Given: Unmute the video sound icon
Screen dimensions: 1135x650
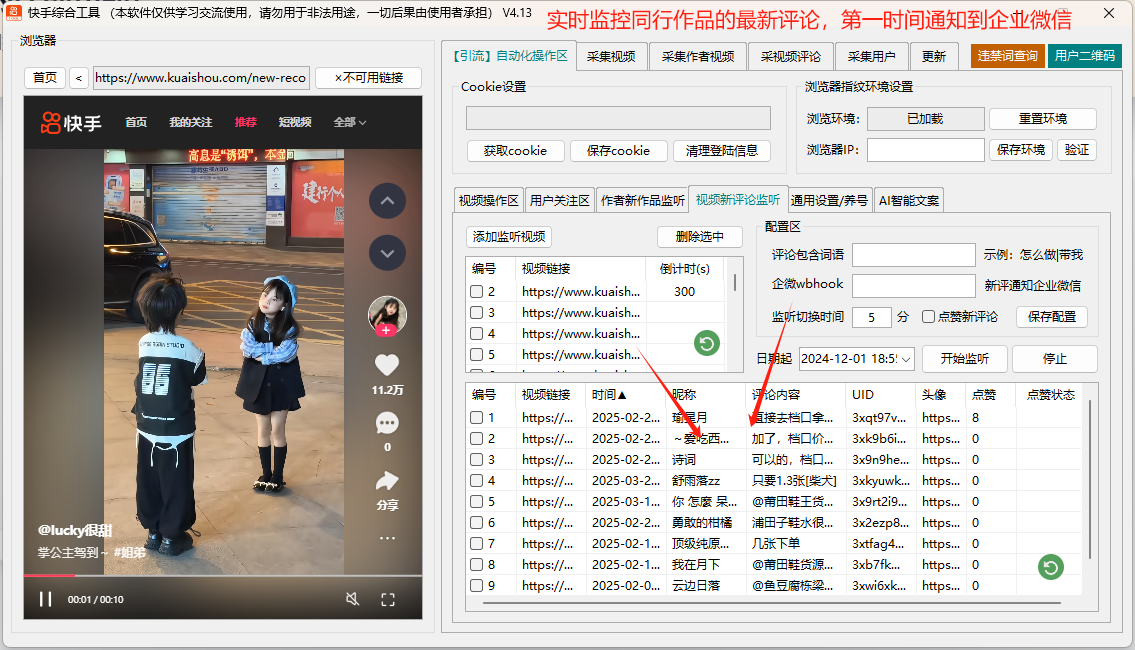Looking at the screenshot, I should (352, 599).
